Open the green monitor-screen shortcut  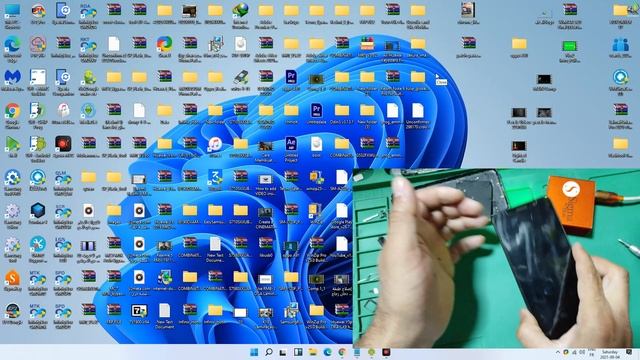(569, 45)
